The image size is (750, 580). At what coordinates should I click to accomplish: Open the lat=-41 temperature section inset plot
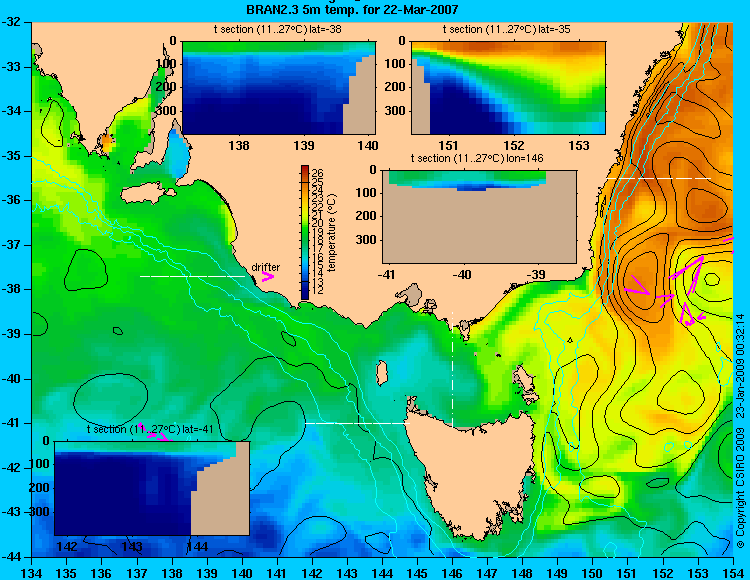(x=152, y=488)
